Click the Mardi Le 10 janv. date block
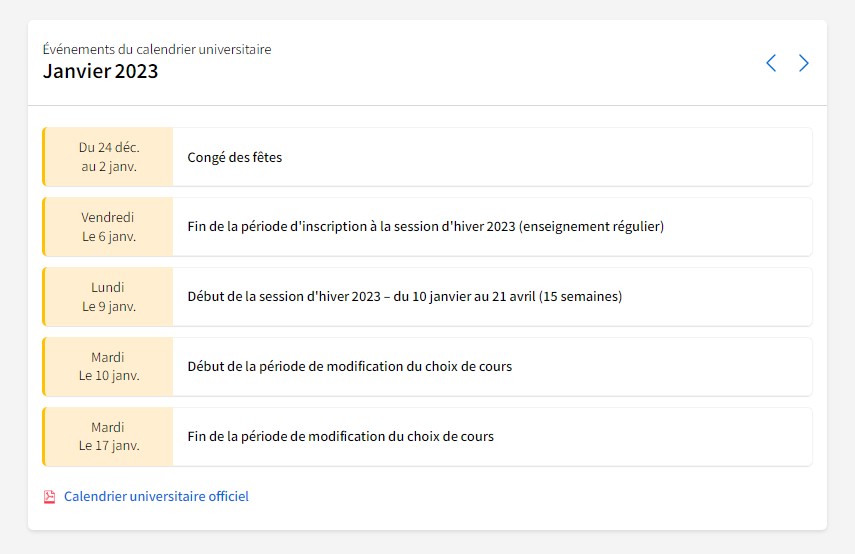Viewport: 855px width, 554px height. coord(109,366)
